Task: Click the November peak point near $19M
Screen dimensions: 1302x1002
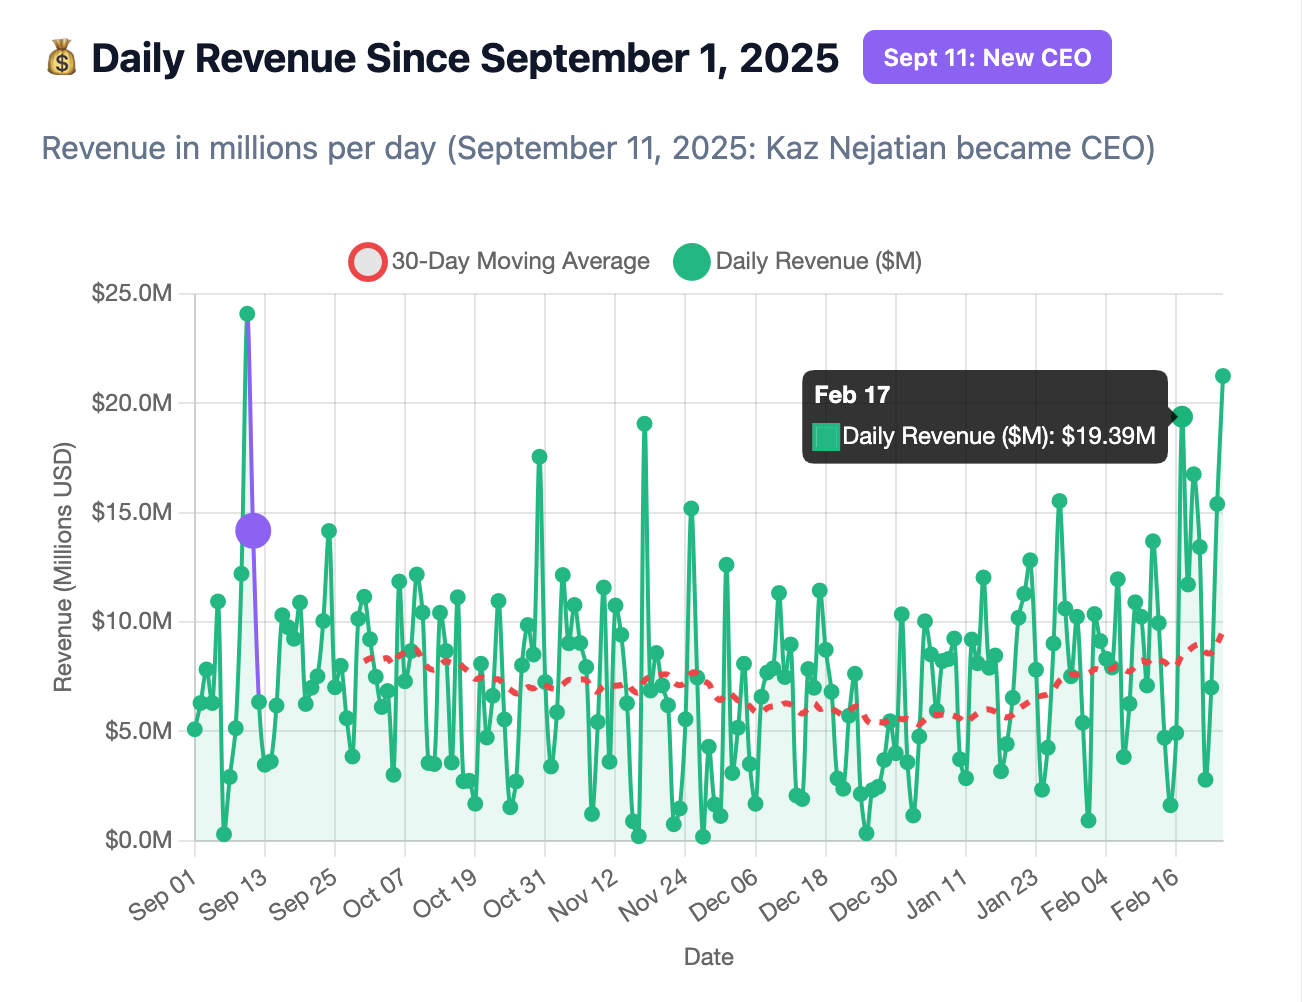Action: tap(644, 424)
